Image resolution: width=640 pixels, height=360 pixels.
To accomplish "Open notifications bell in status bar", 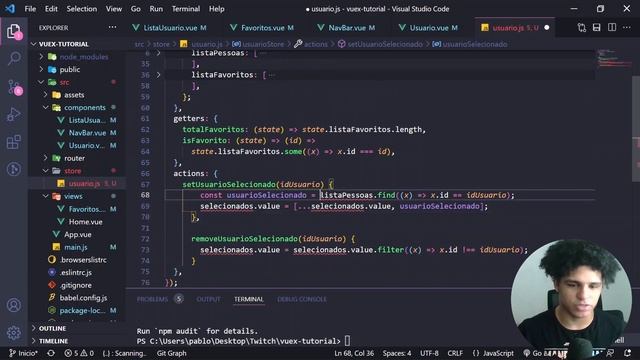I will [x=627, y=353].
